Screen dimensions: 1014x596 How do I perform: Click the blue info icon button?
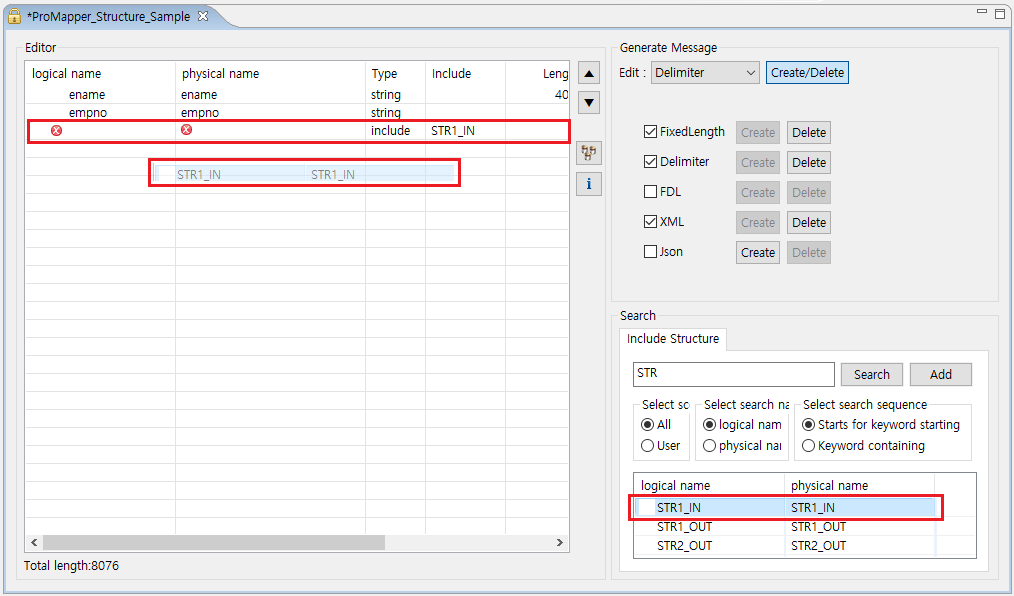(590, 184)
